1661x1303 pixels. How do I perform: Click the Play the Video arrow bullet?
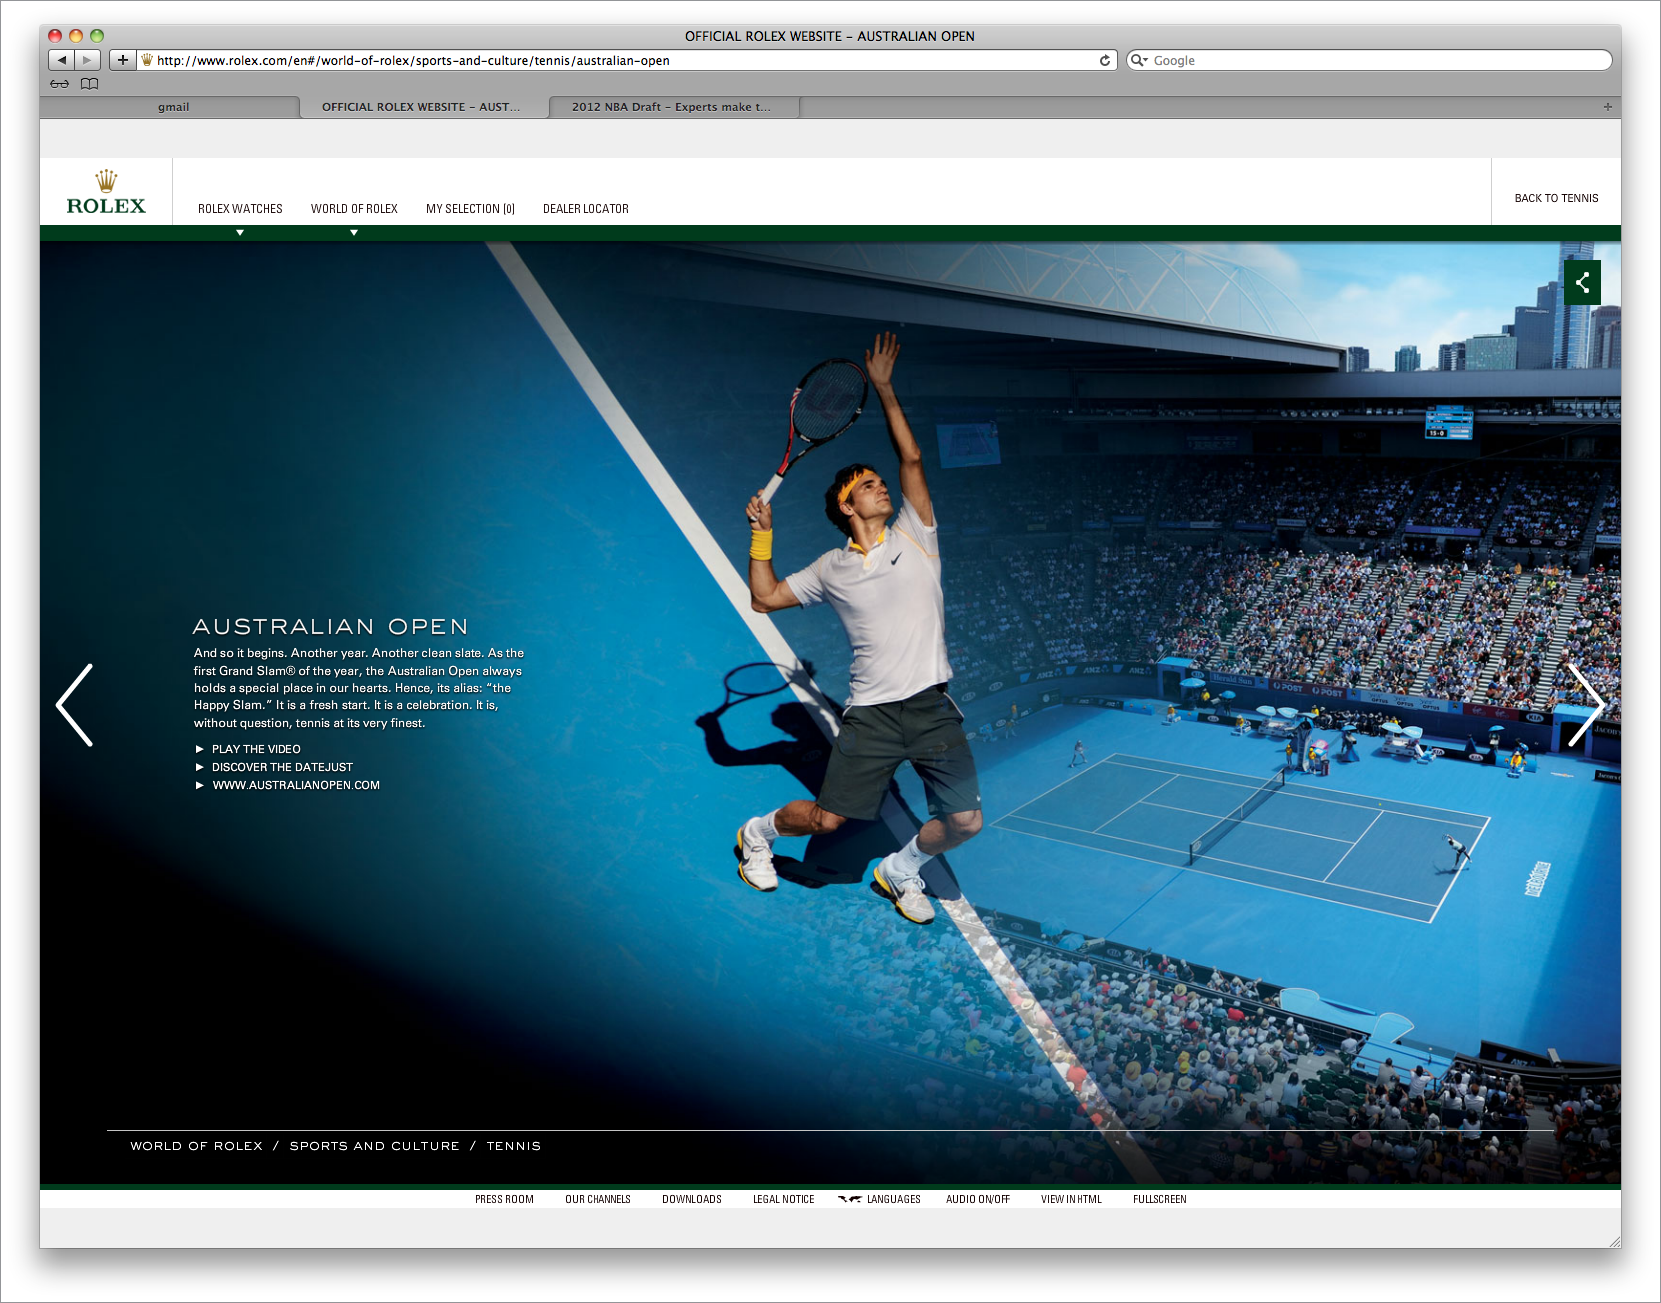point(199,749)
